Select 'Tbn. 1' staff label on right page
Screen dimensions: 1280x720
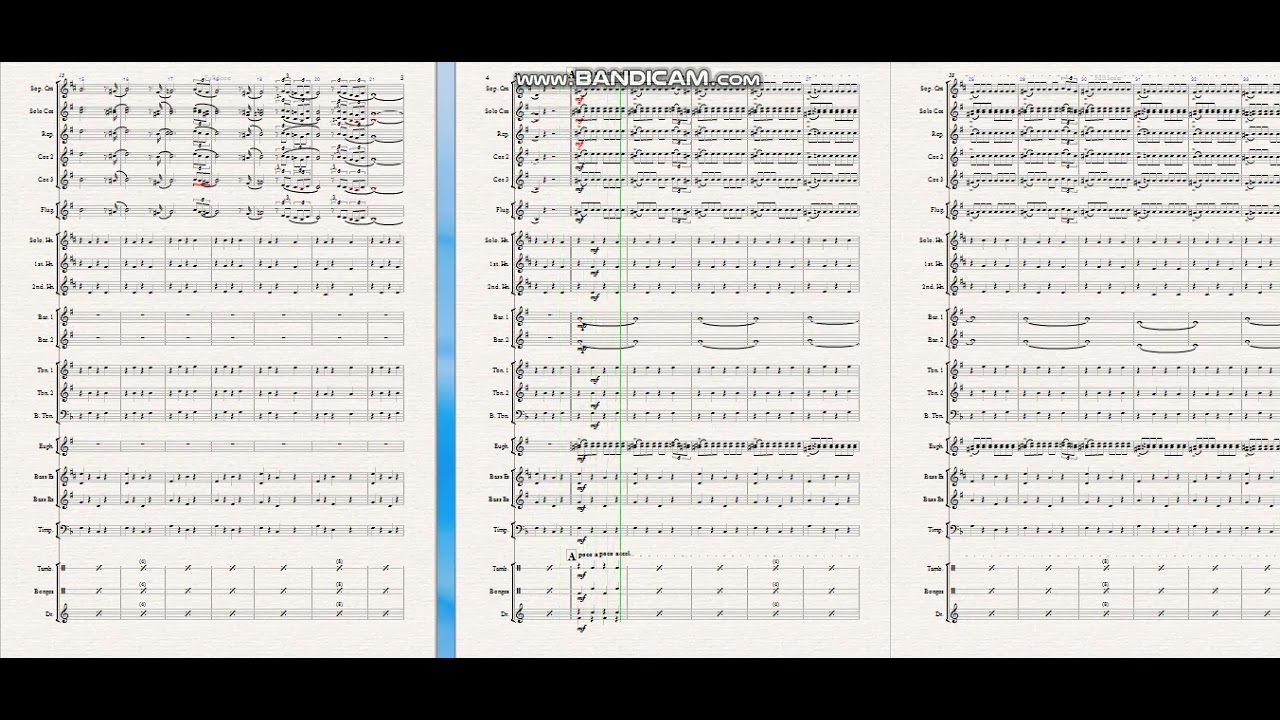tap(936, 370)
